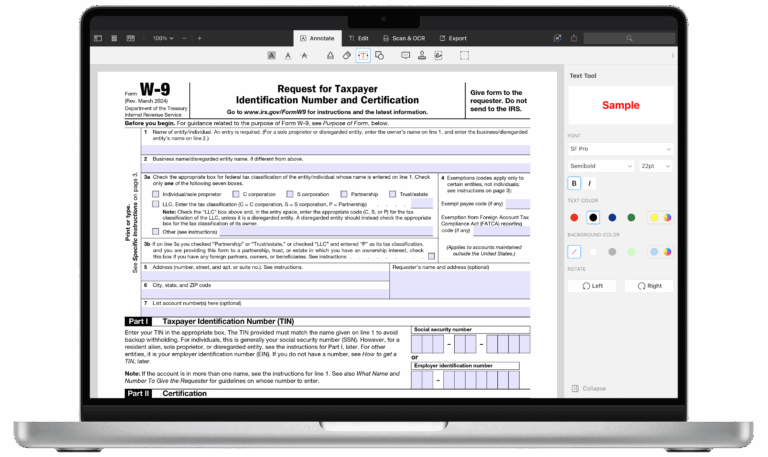Click the search field in title bar
The image size is (768, 457).
(x=629, y=38)
